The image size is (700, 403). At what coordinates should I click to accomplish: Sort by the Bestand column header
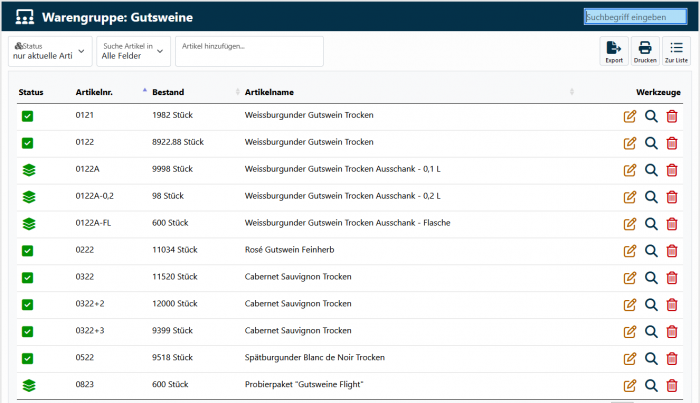(x=168, y=92)
